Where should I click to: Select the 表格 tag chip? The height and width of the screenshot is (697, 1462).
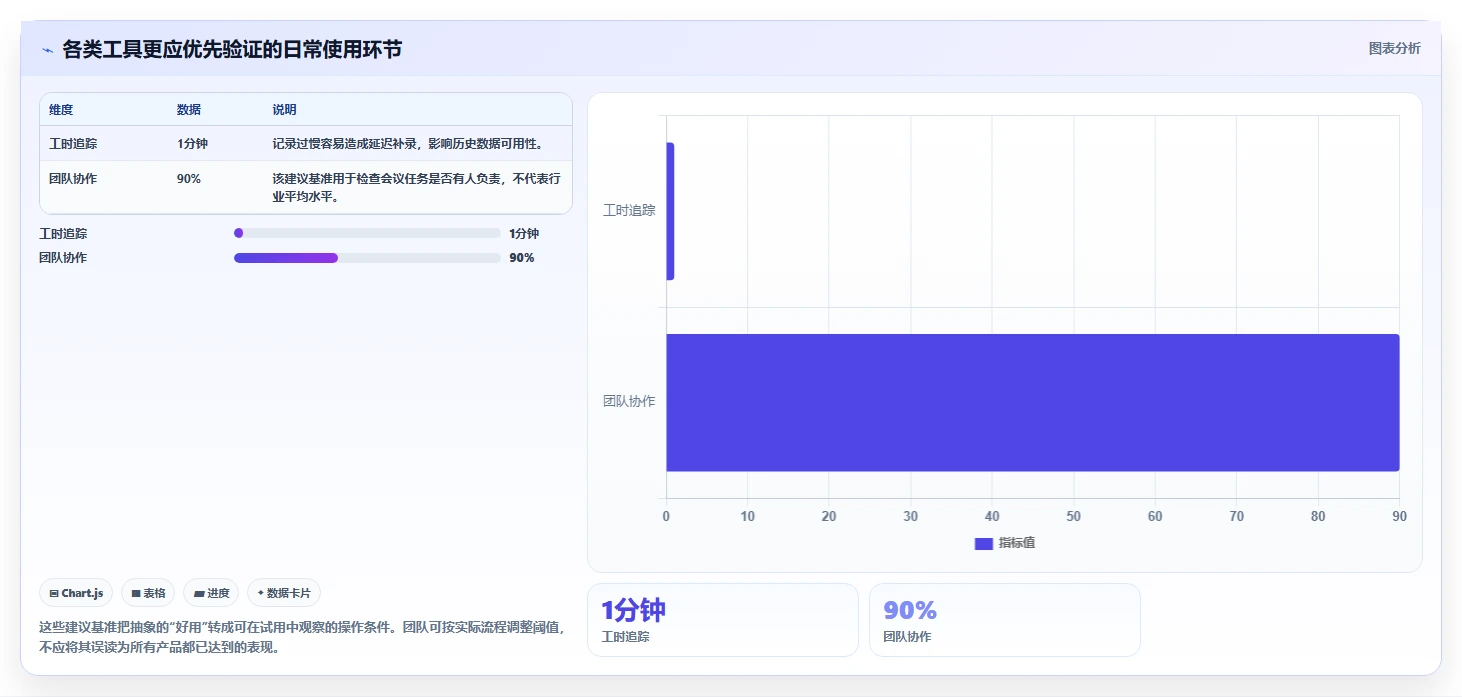(148, 593)
